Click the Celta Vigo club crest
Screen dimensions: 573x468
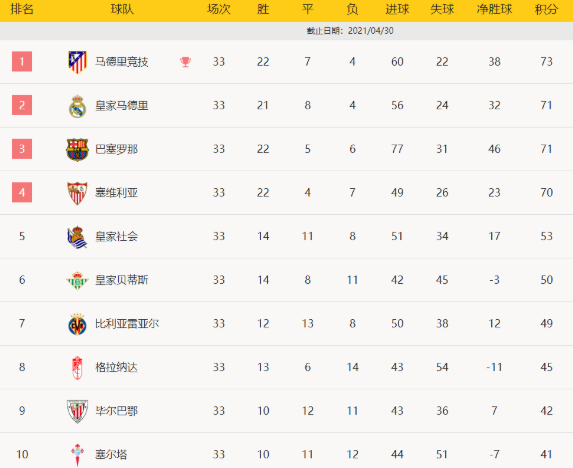(77, 455)
